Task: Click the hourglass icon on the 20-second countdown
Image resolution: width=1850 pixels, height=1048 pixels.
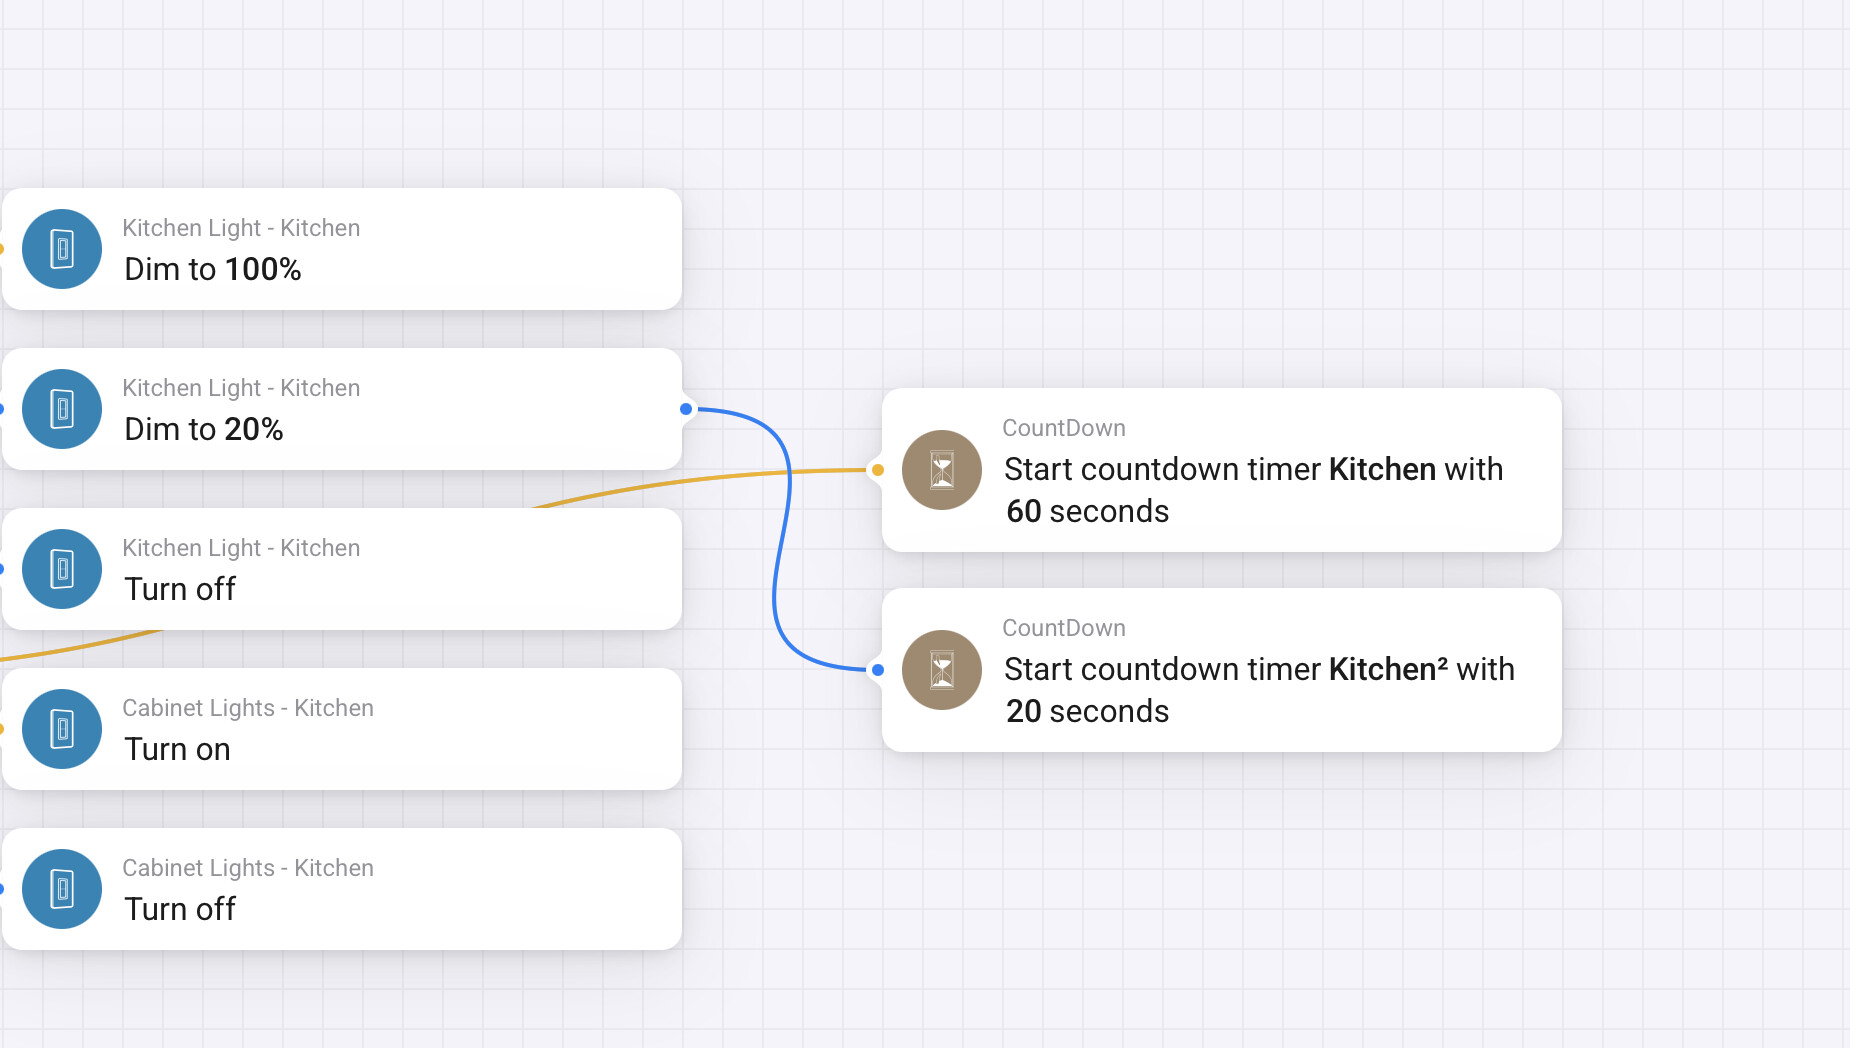Action: pos(942,670)
